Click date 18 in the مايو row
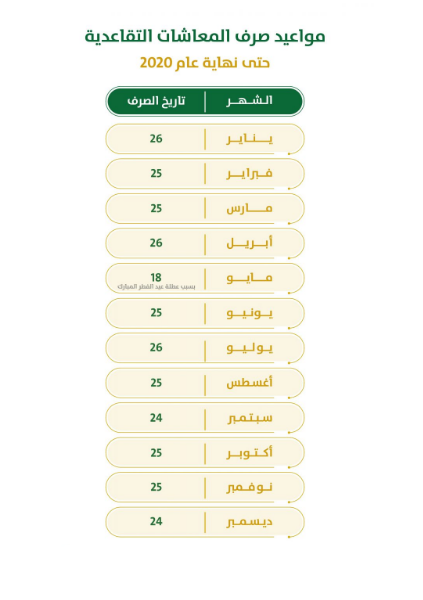This screenshot has height=600, width=423. 156,277
